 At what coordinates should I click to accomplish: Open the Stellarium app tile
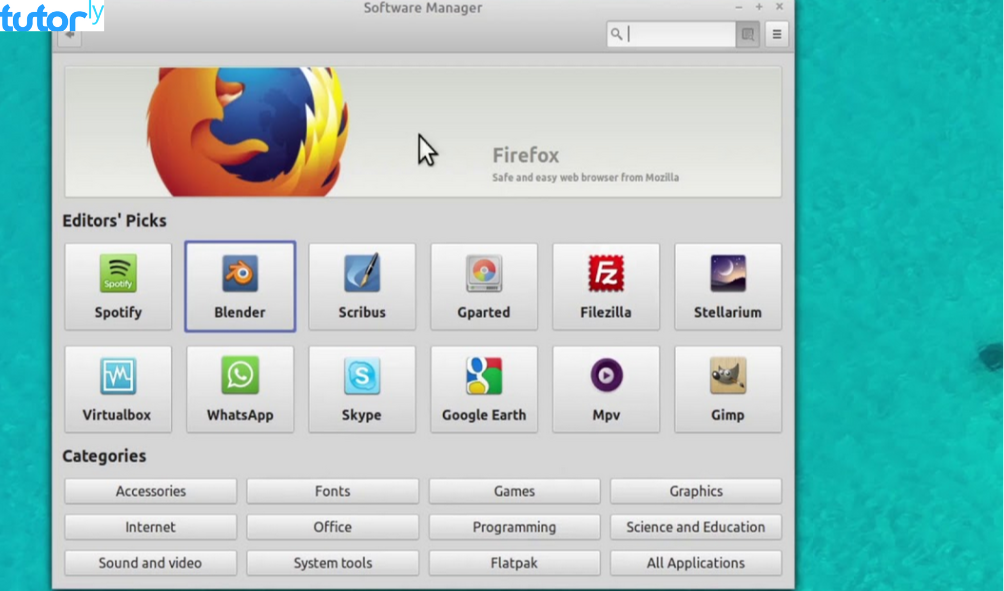coord(728,286)
